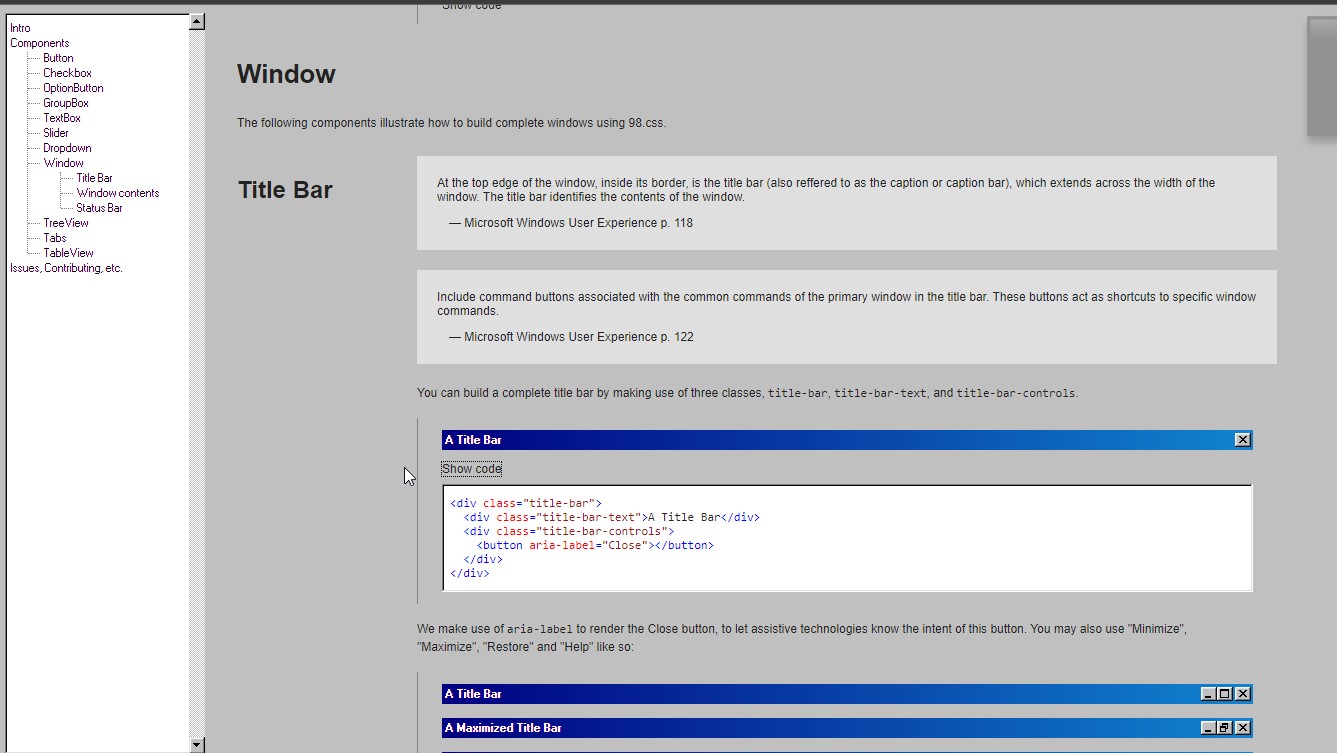
Task: Click the sidebar scroll up arrow
Action: tap(197, 21)
